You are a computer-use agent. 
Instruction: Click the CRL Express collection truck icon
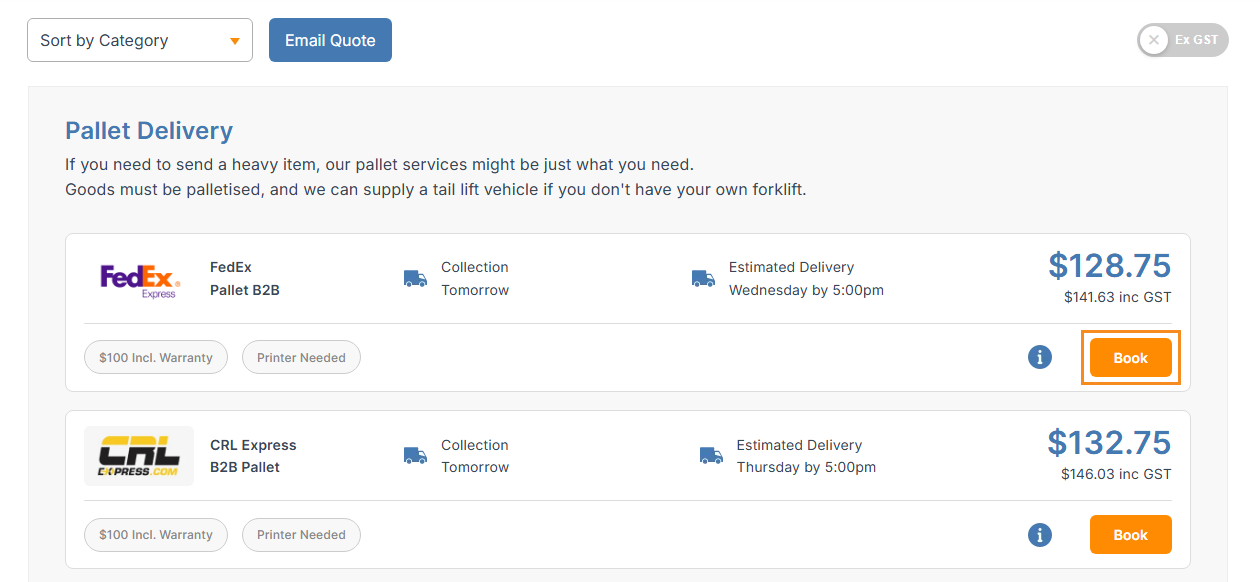coord(415,456)
